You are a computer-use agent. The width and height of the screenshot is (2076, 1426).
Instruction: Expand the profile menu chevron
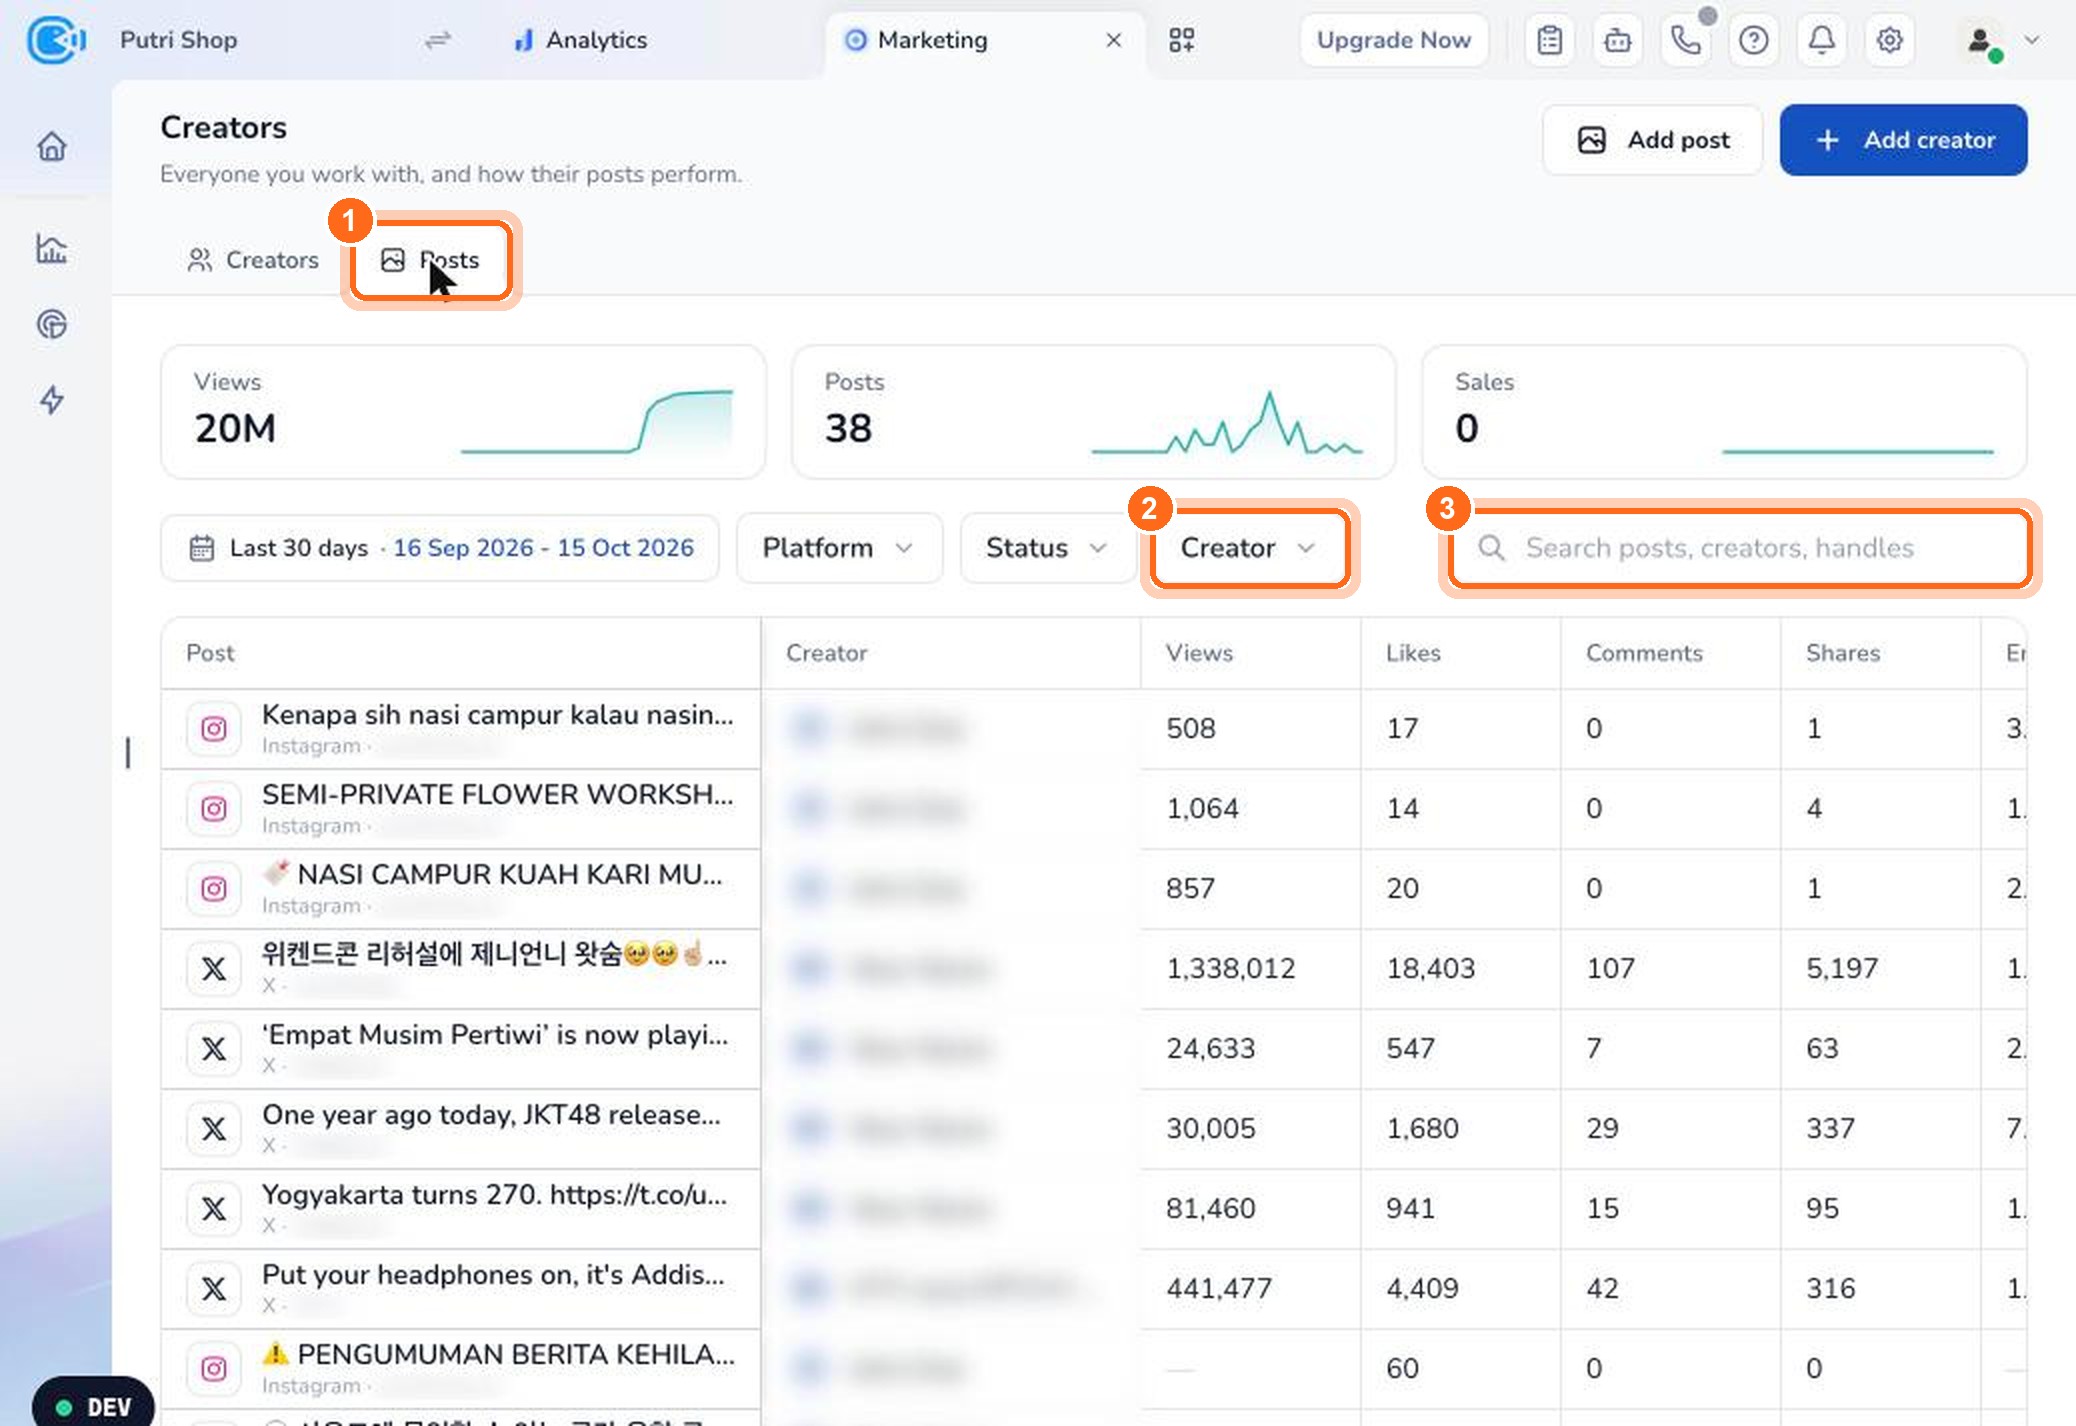(x=2032, y=40)
